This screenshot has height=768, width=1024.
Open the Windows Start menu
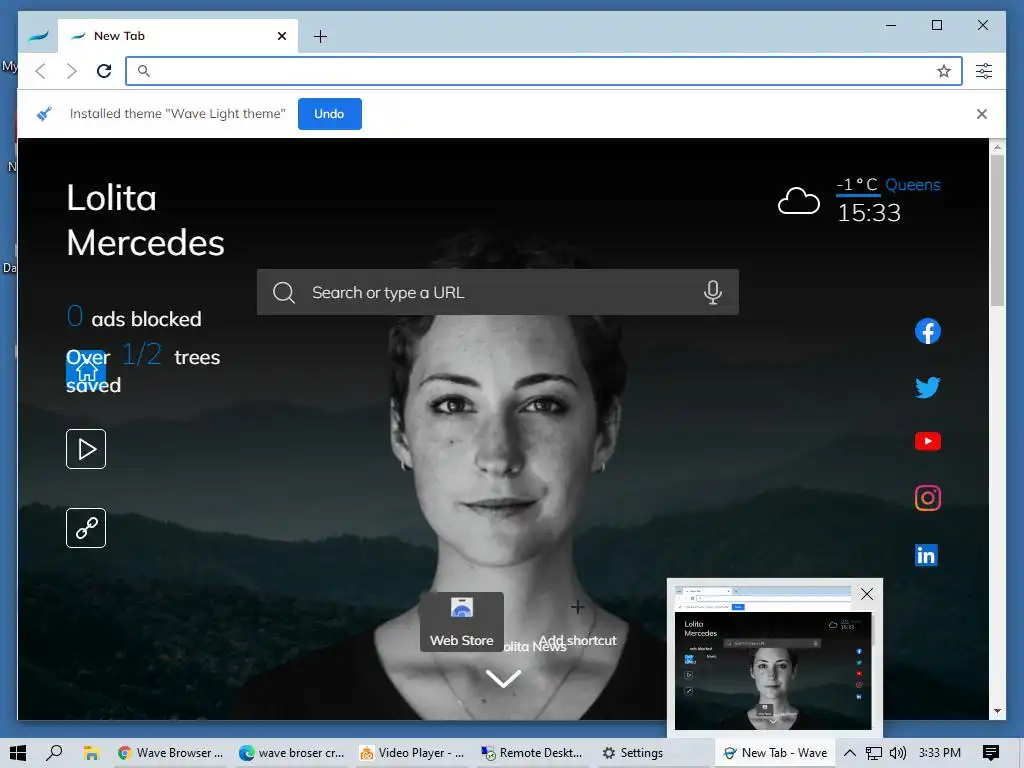(x=18, y=753)
